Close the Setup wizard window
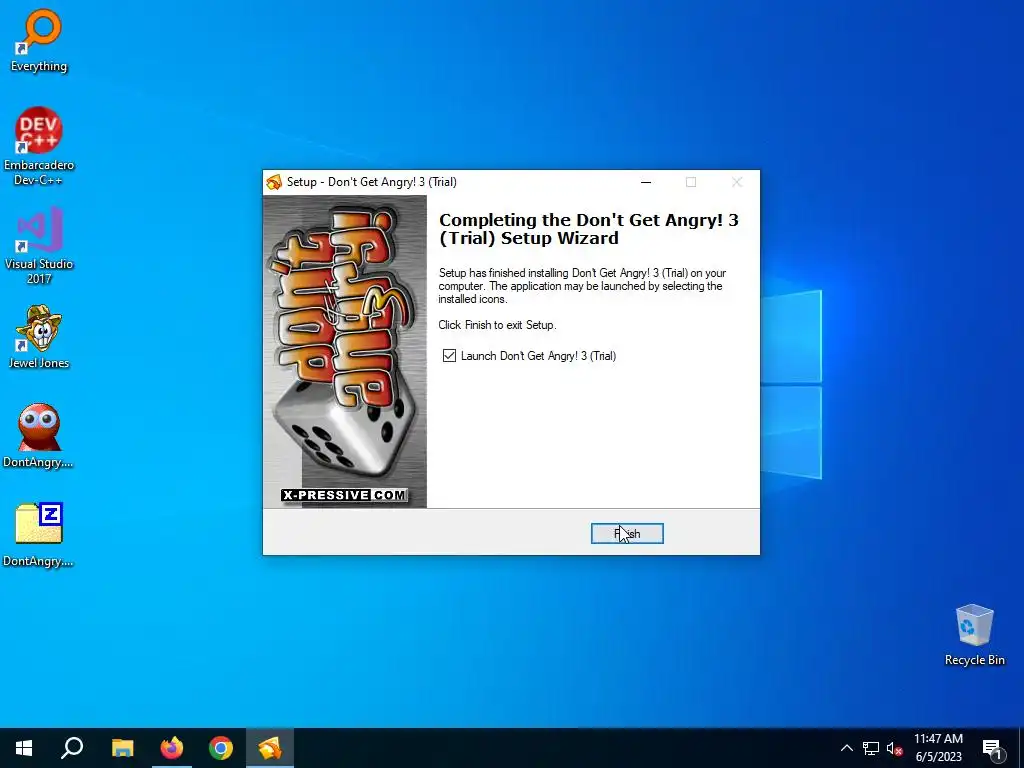This screenshot has height=768, width=1024. point(737,182)
